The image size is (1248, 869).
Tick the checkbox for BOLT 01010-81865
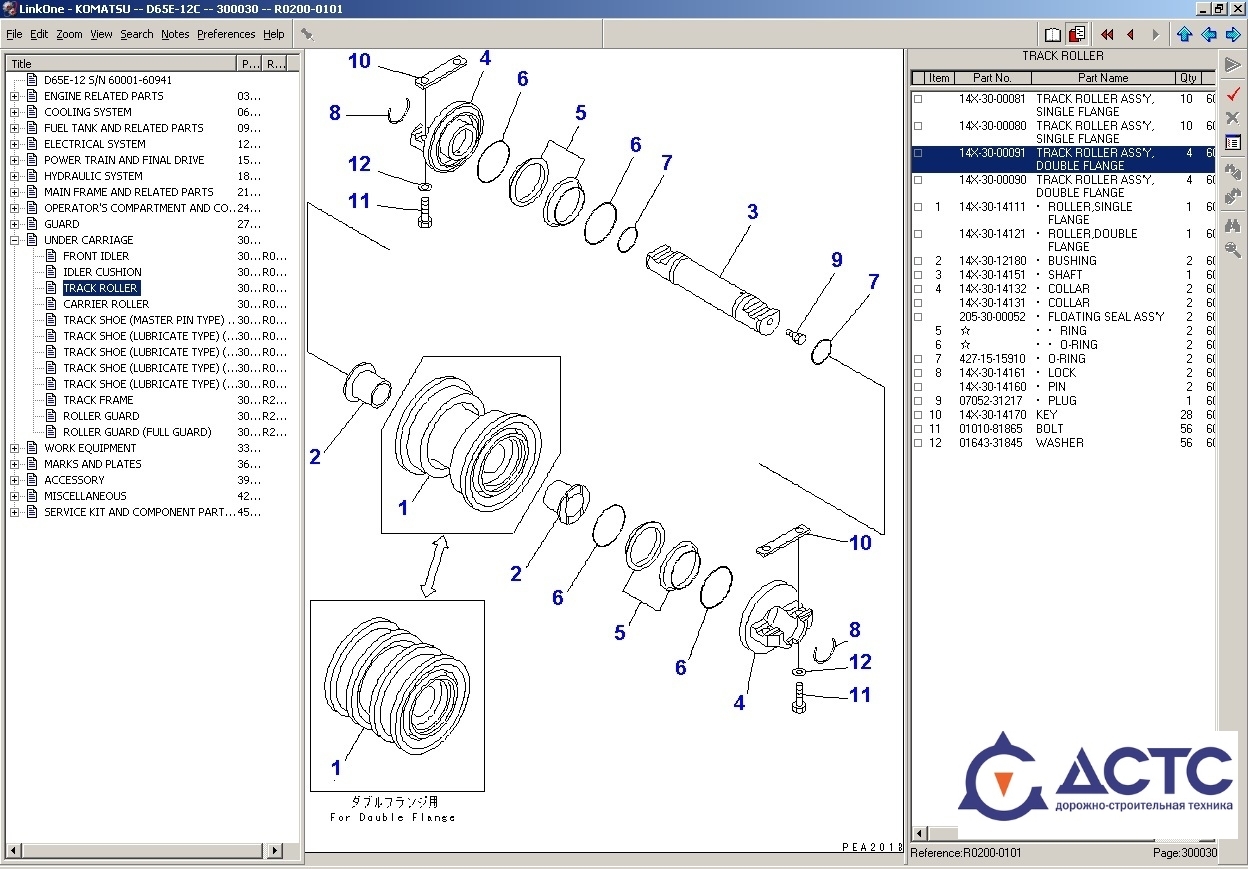pyautogui.click(x=918, y=429)
